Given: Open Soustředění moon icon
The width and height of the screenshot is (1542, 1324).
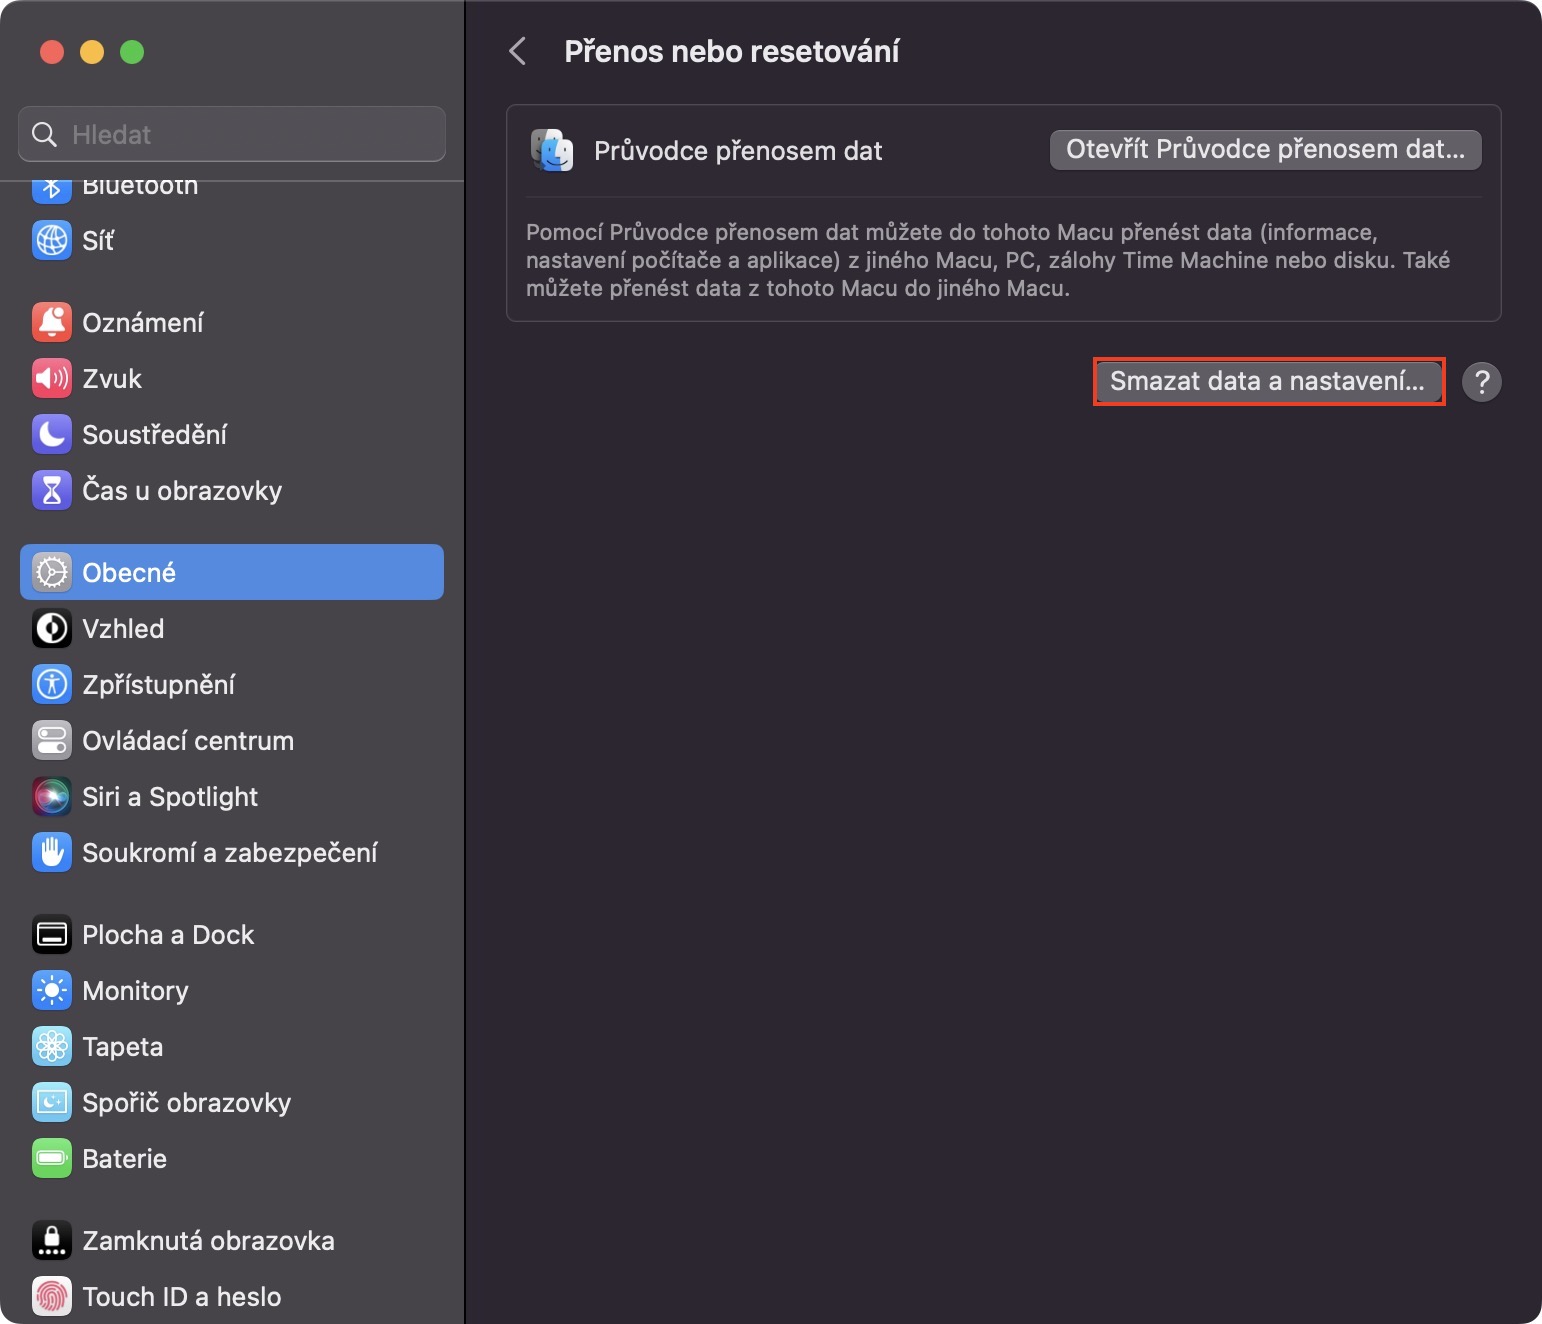Looking at the screenshot, I should click(x=52, y=434).
